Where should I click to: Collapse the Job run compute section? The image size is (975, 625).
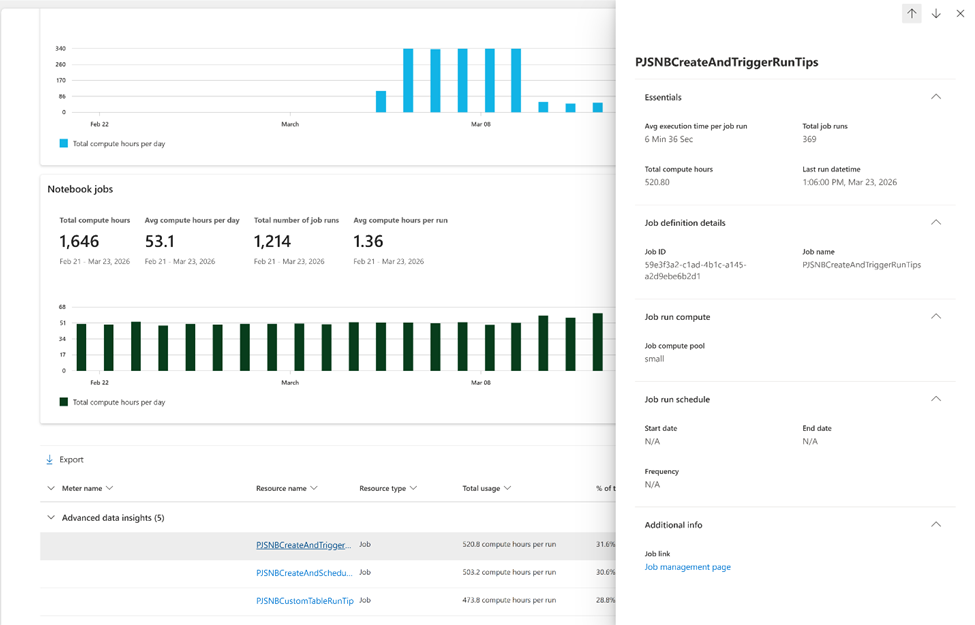(936, 317)
